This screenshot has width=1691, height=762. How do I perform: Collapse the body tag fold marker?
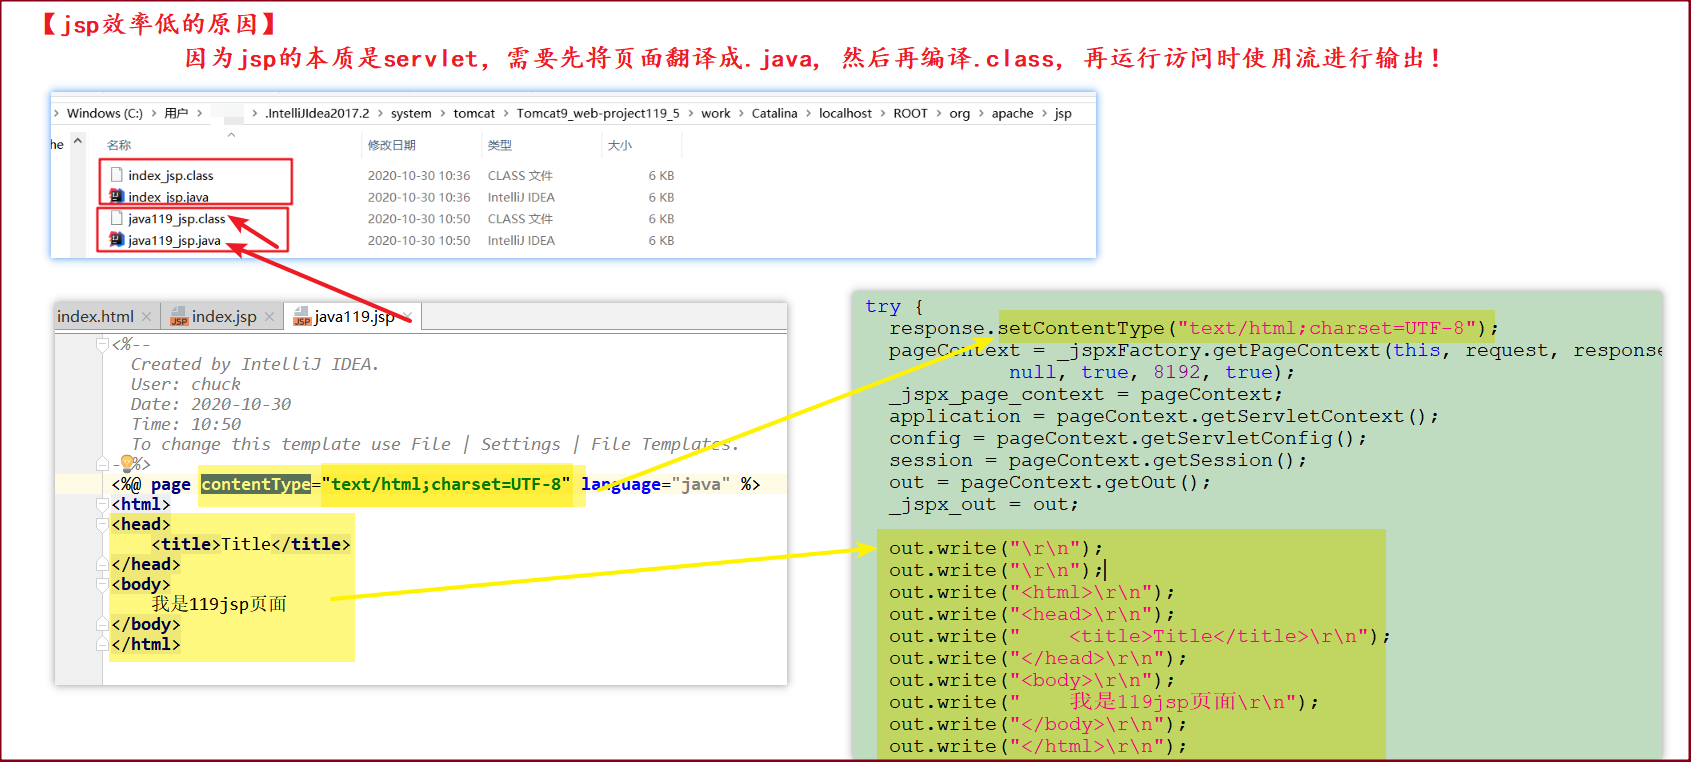pyautogui.click(x=102, y=584)
